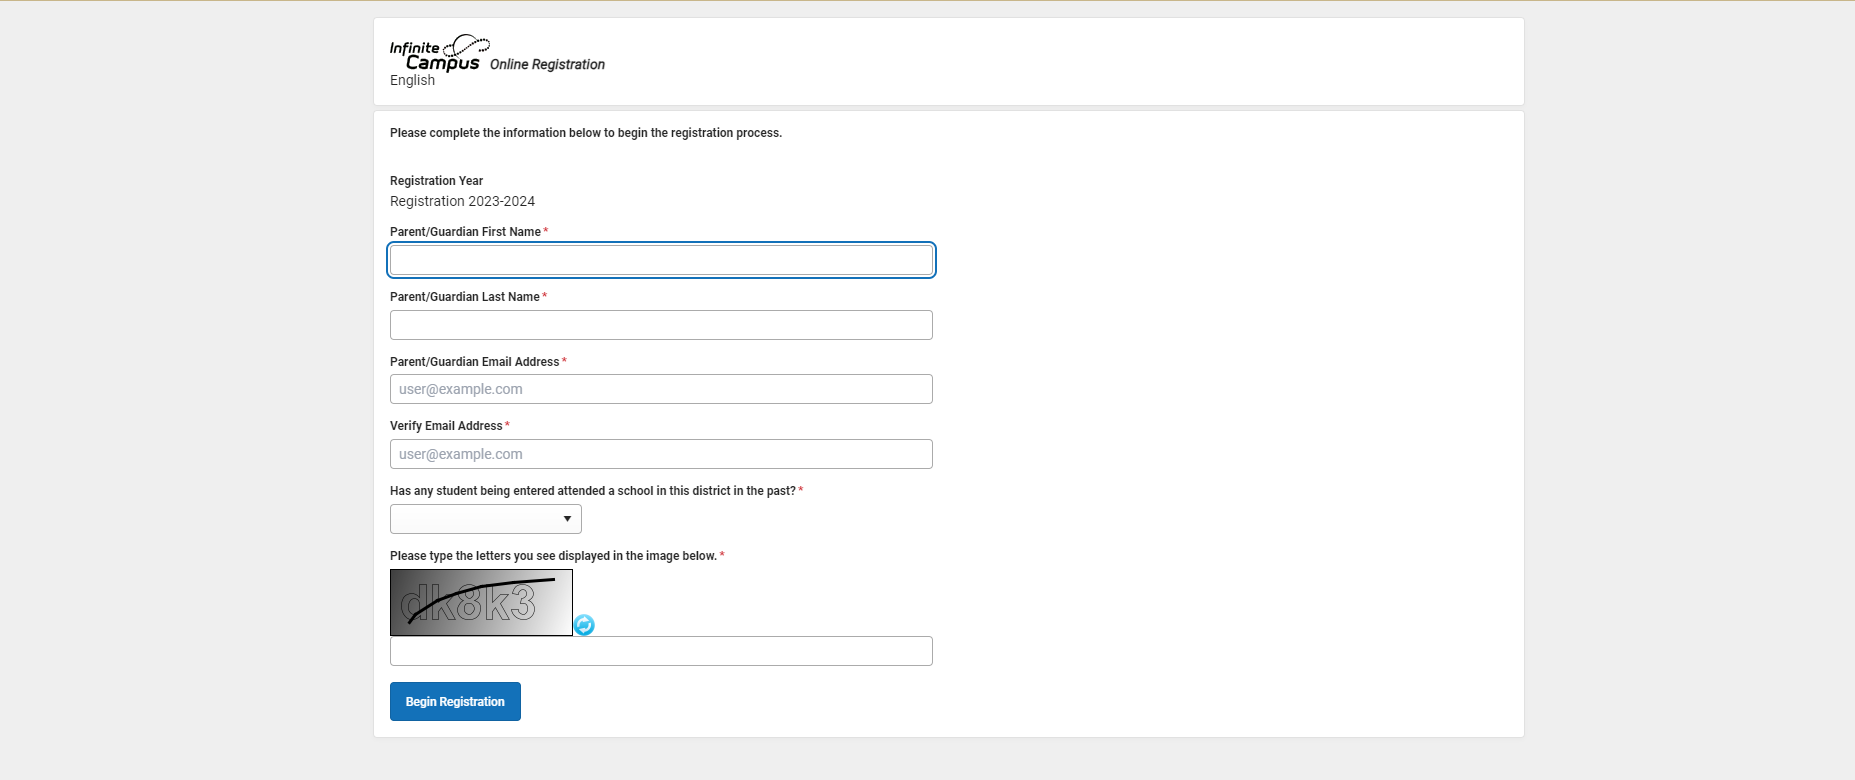Click the Online Registration header text

(x=547, y=64)
